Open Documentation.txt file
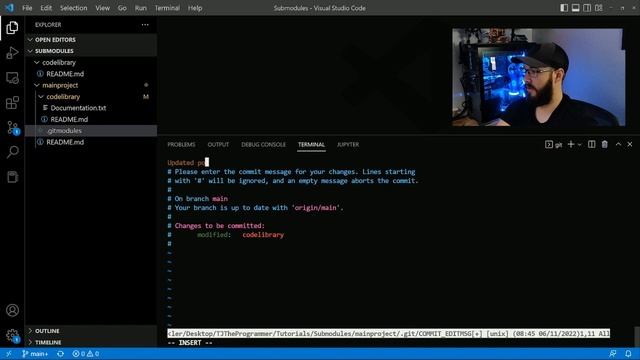The width and height of the screenshot is (640, 360). (91, 108)
